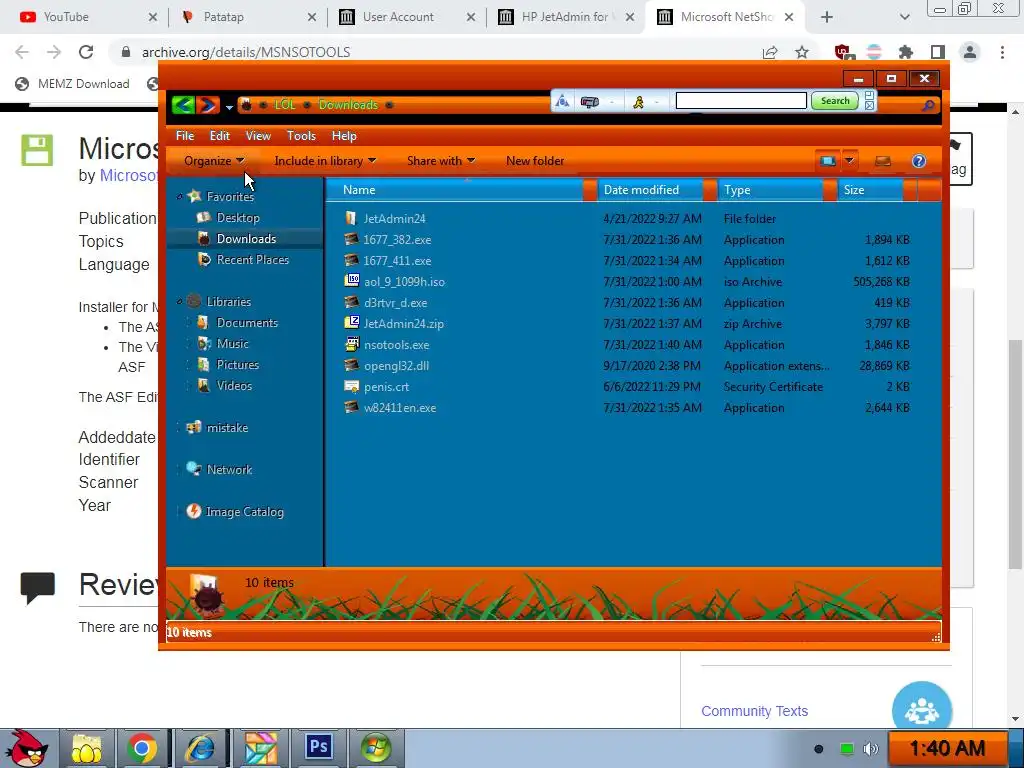
Task: Open Documents library
Action: [247, 323]
